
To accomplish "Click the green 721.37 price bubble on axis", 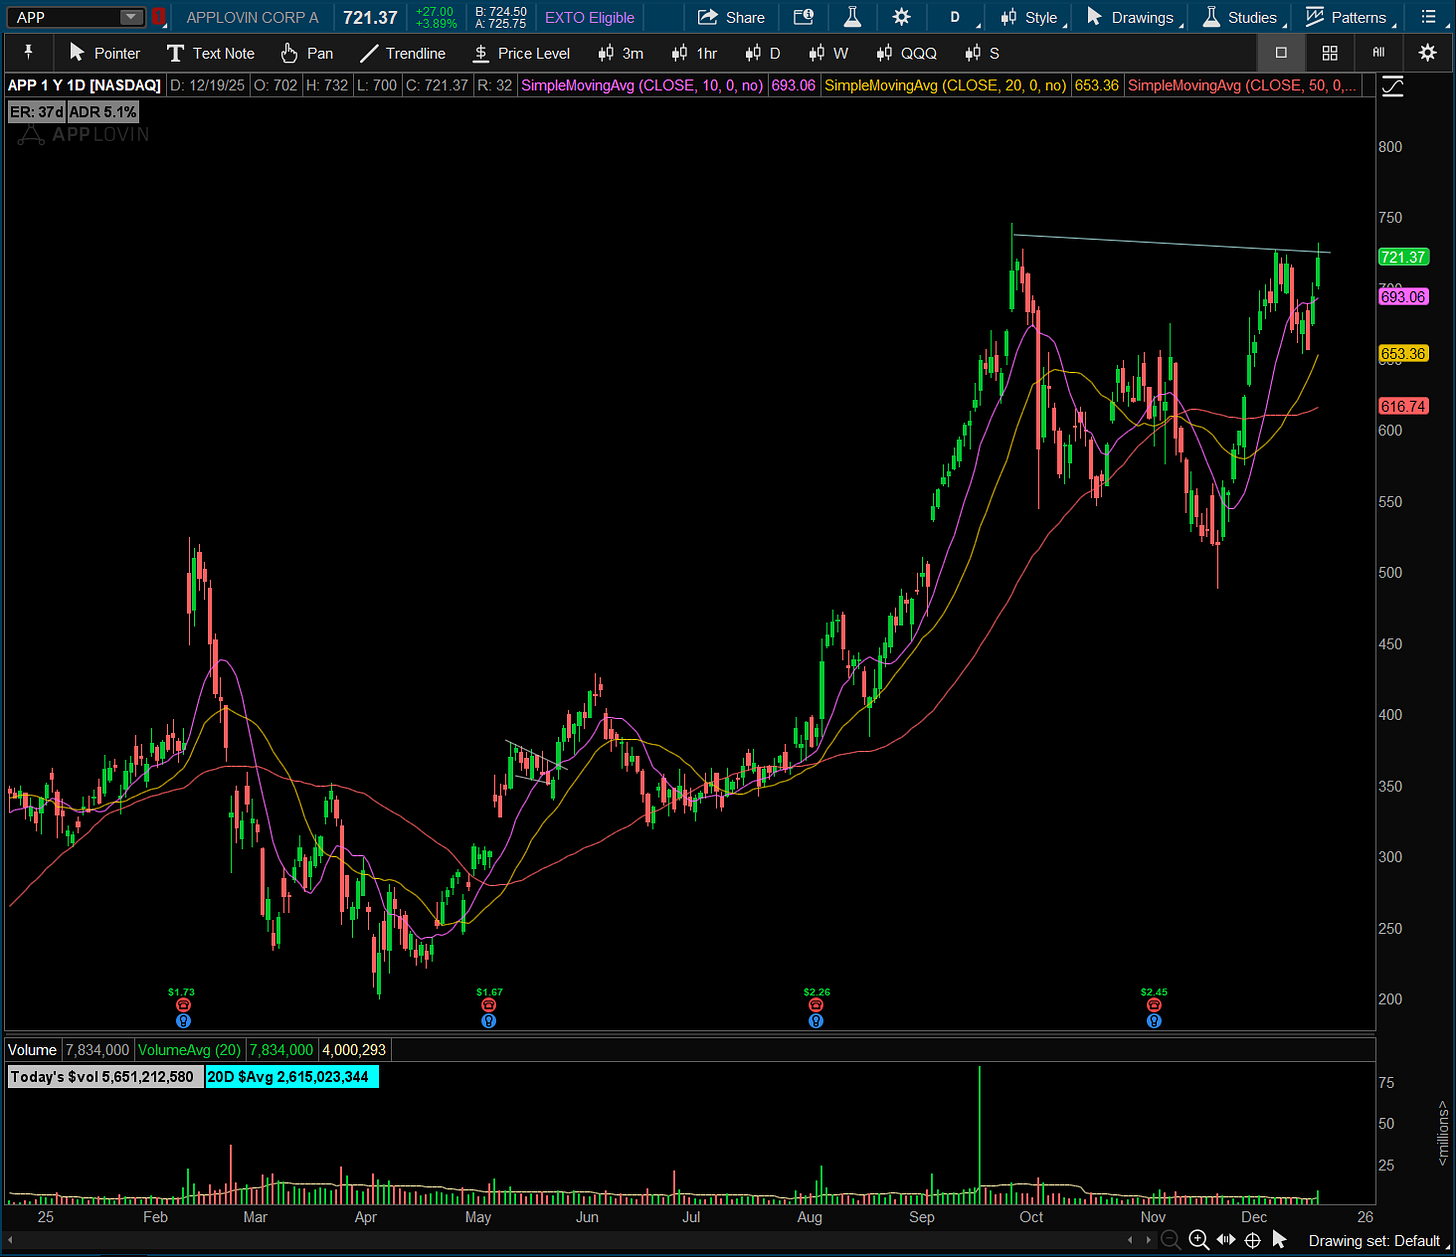I will 1403,257.
